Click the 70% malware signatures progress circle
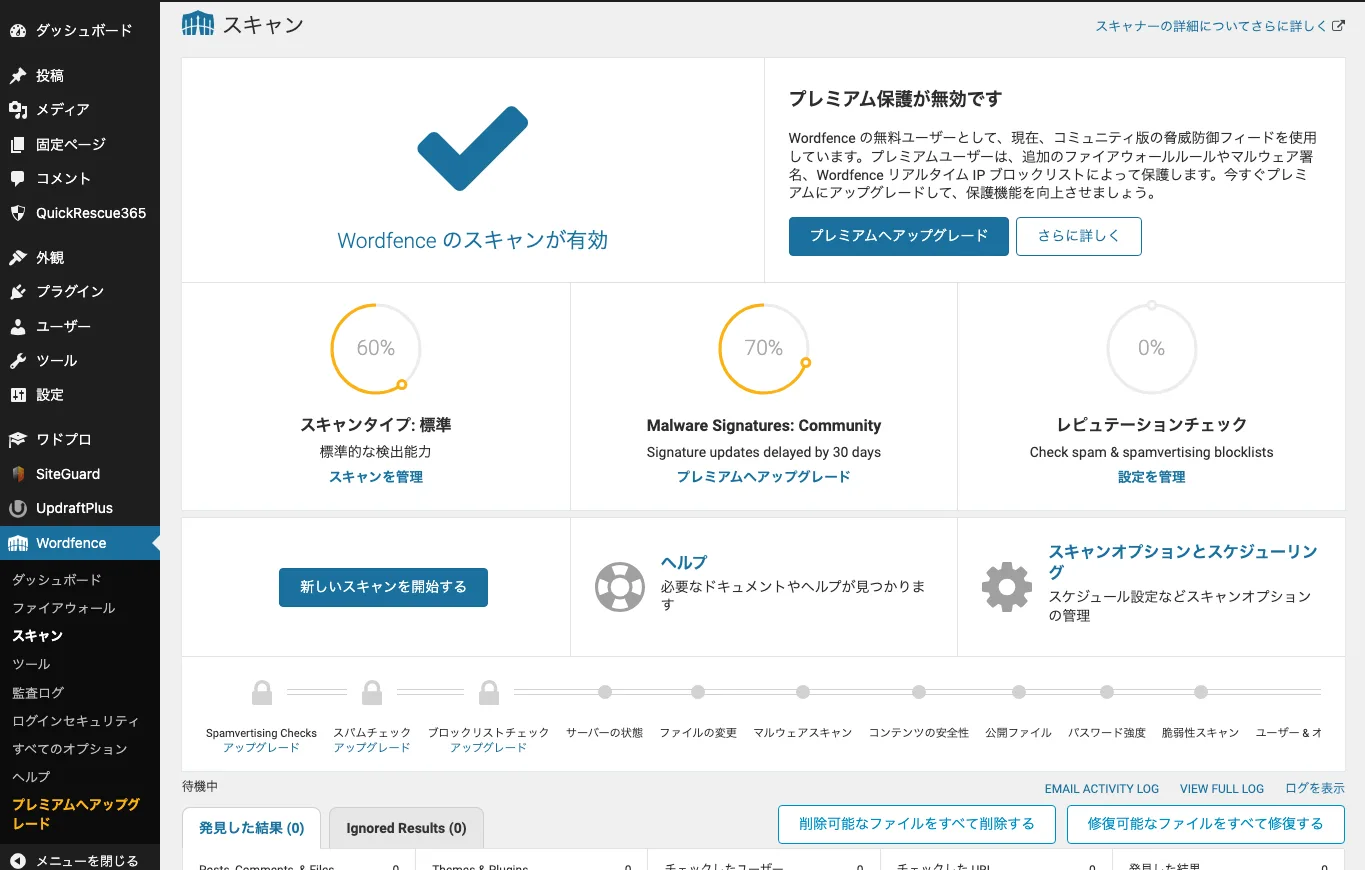 pyautogui.click(x=764, y=348)
